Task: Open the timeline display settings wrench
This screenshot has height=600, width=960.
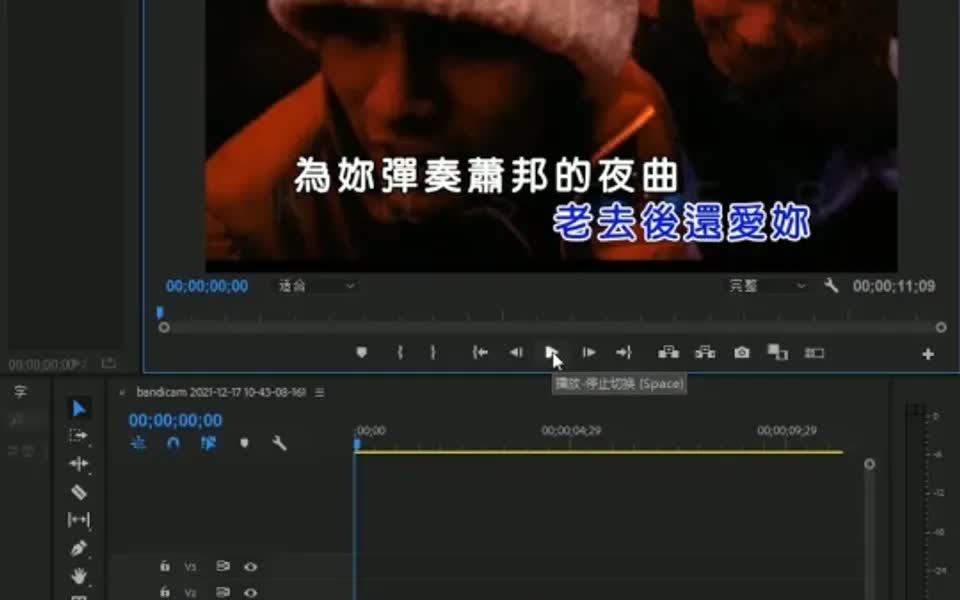Action: (x=280, y=444)
